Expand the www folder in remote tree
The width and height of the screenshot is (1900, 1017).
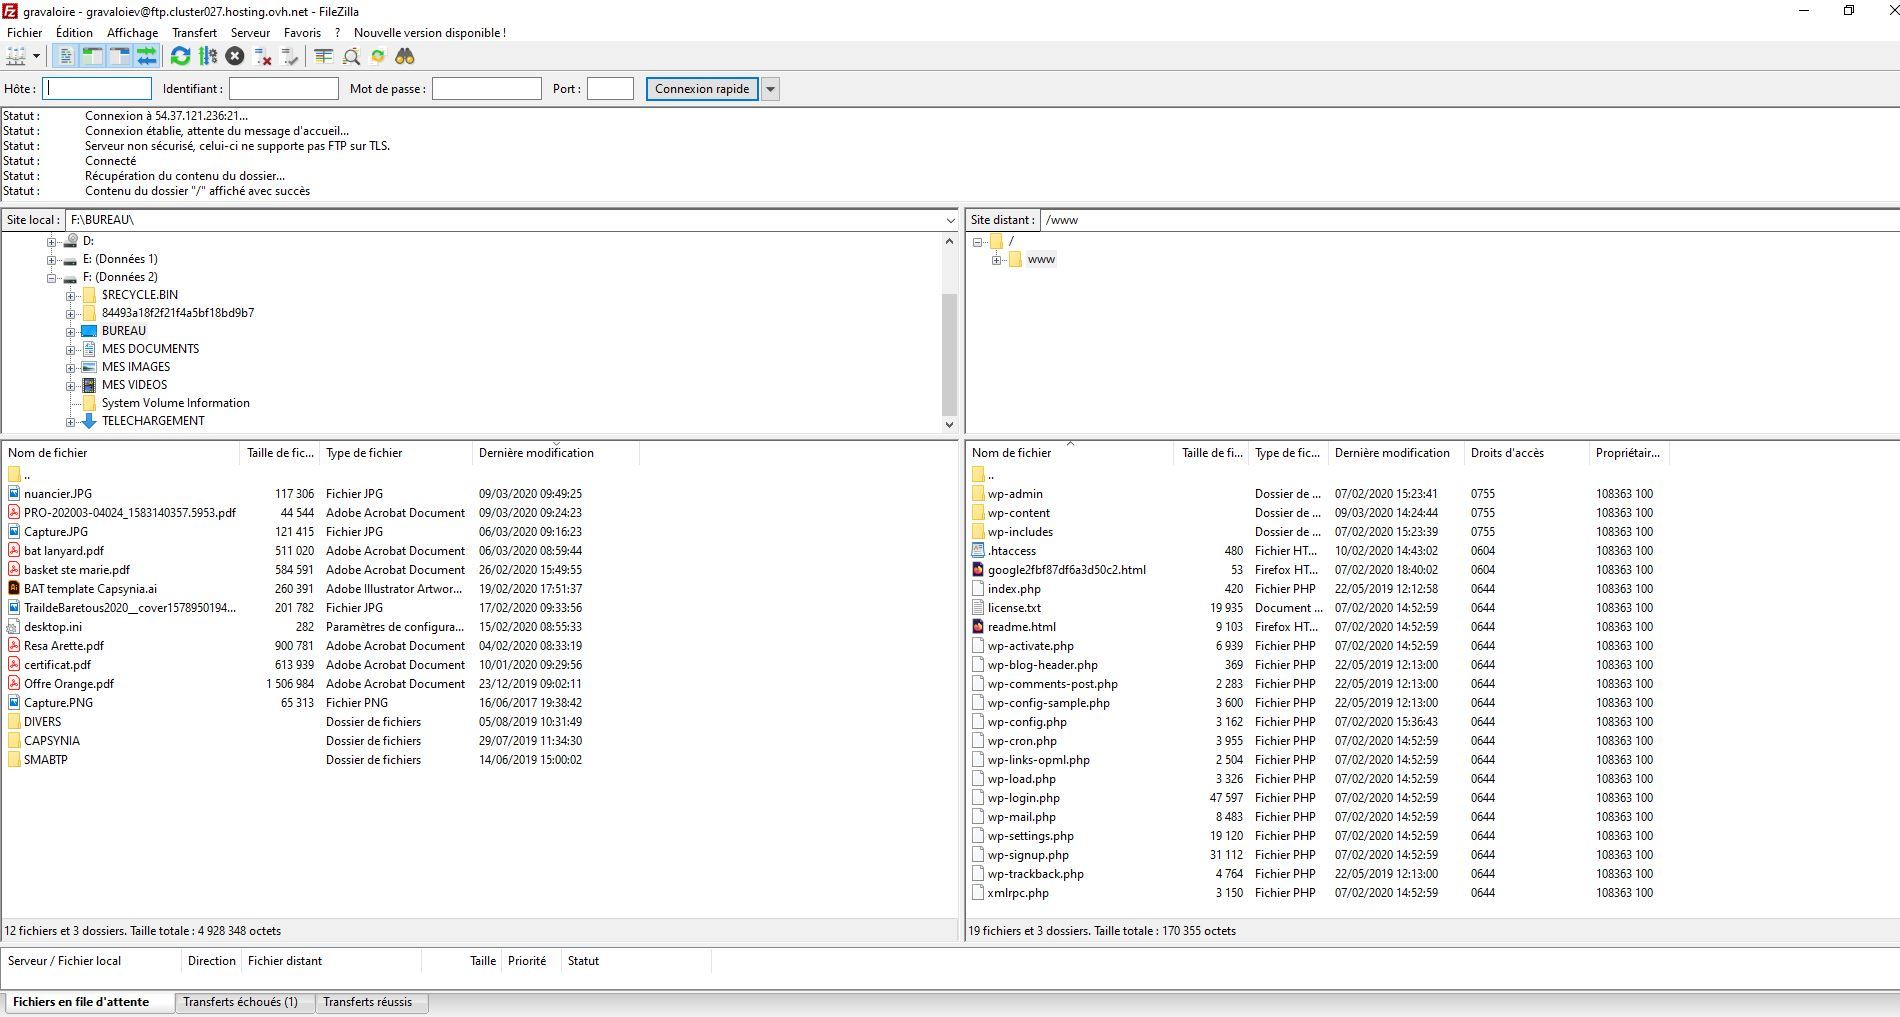pyautogui.click(x=997, y=260)
